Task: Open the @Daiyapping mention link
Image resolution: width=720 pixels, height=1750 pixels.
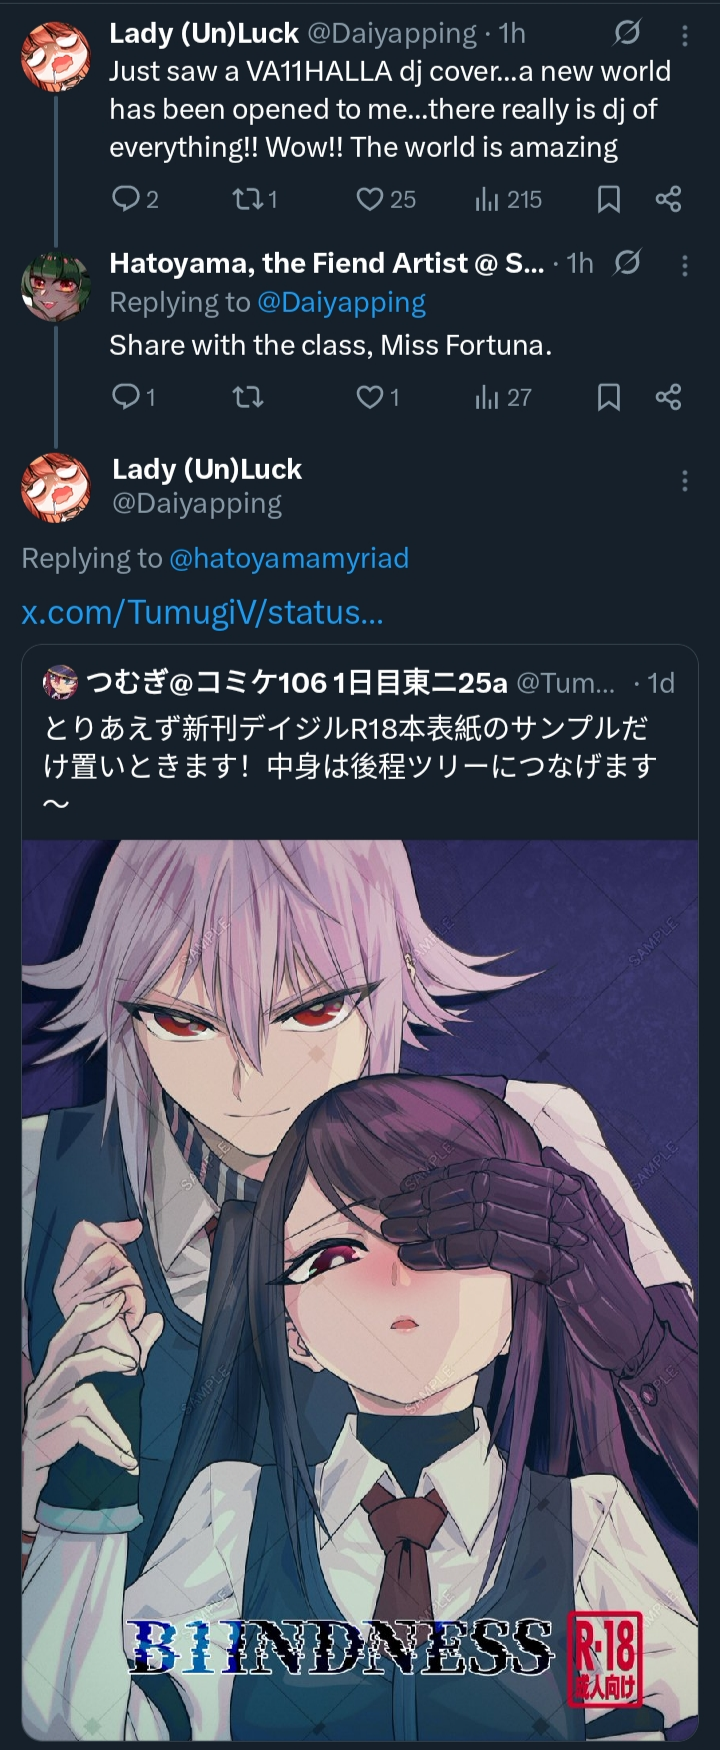Action: tap(341, 302)
